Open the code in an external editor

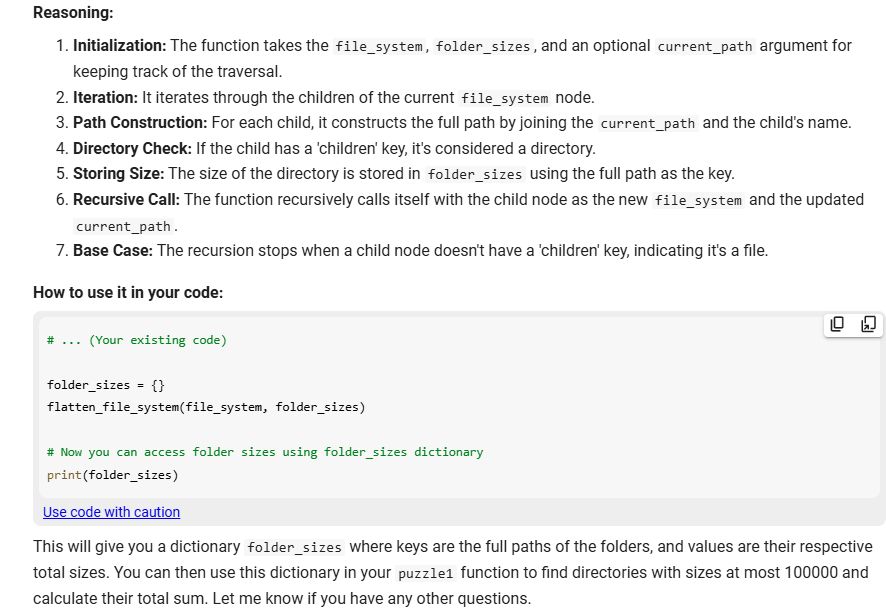click(x=866, y=324)
